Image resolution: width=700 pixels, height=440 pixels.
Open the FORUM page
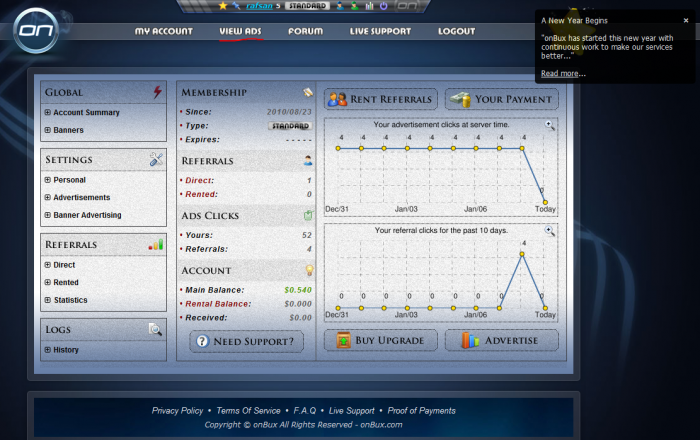pyautogui.click(x=305, y=31)
